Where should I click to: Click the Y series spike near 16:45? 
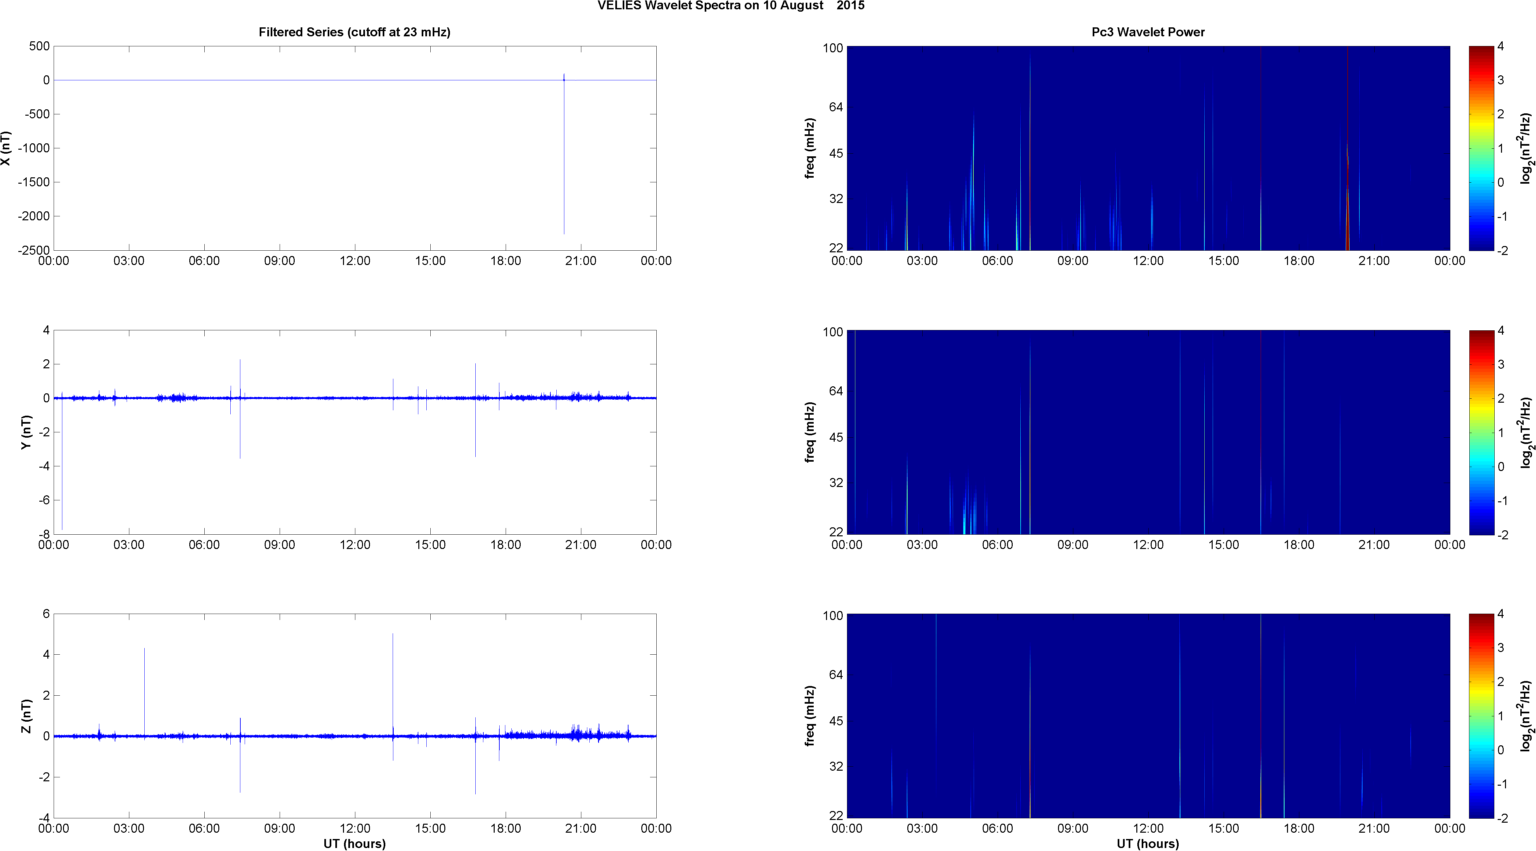[475, 410]
